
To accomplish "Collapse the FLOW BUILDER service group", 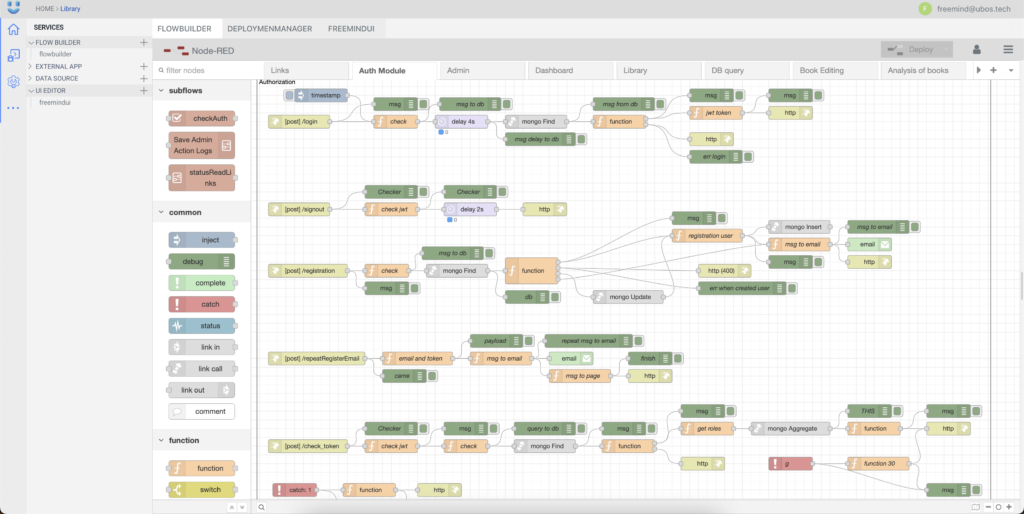I will coord(31,42).
